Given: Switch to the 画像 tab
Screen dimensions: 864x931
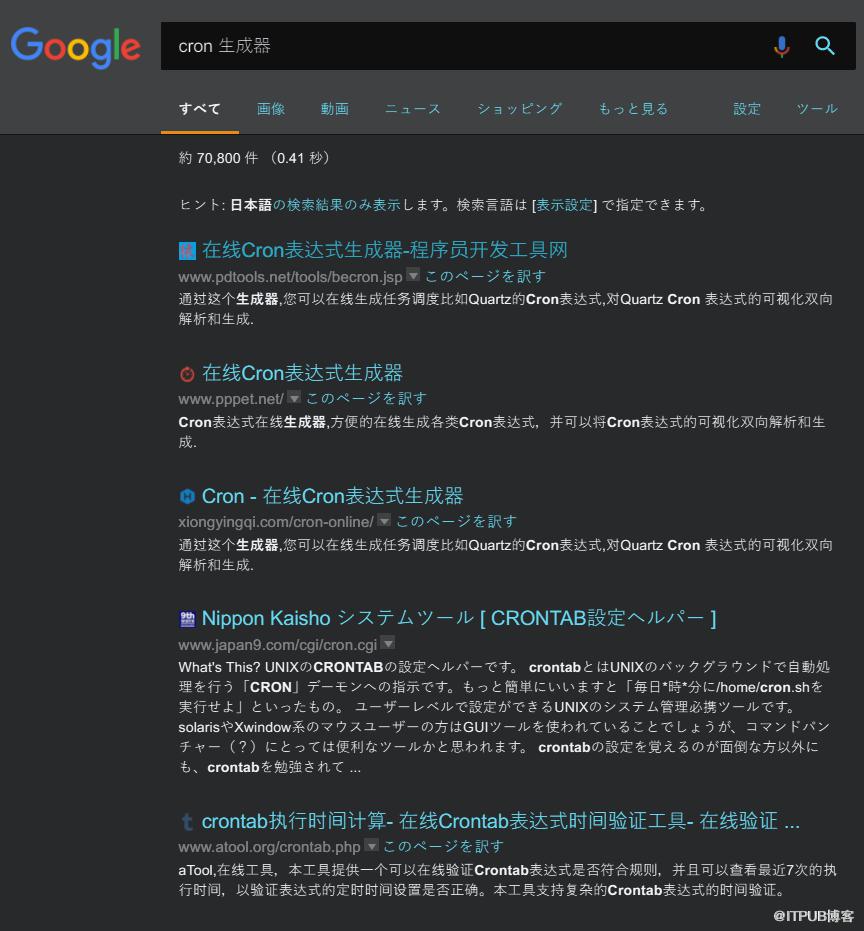Looking at the screenshot, I should coord(271,109).
